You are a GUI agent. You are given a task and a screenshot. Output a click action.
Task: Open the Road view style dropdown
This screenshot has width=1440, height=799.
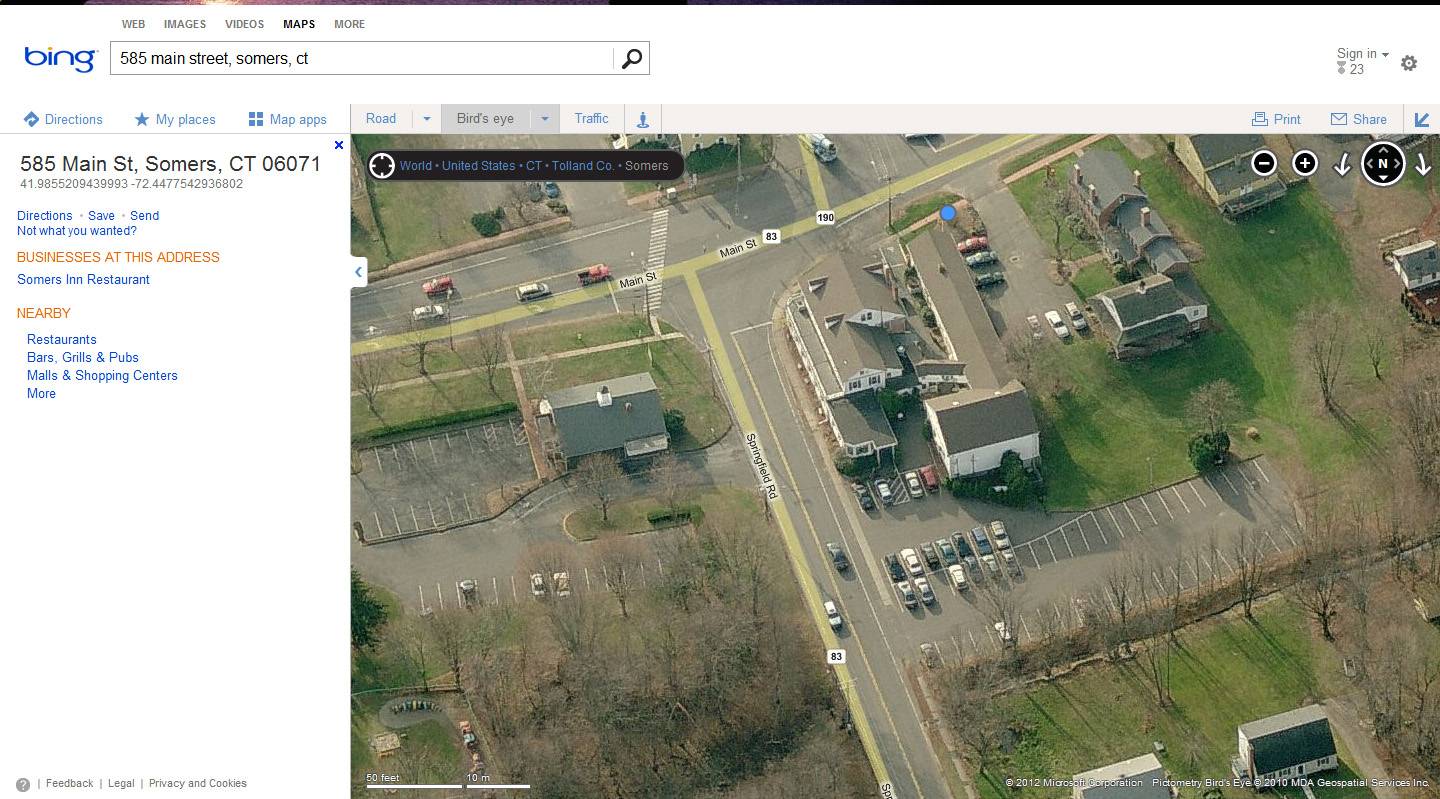pos(426,118)
